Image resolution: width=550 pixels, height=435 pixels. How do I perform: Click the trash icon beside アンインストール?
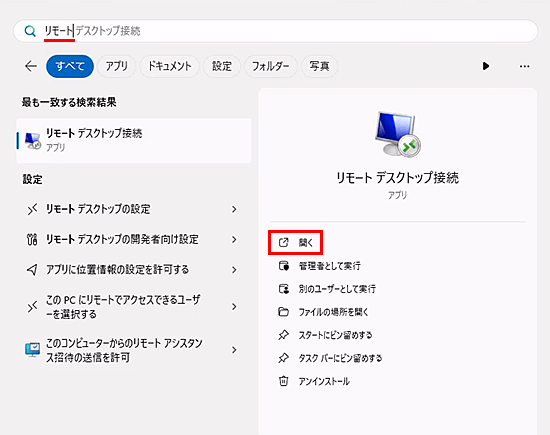click(283, 381)
